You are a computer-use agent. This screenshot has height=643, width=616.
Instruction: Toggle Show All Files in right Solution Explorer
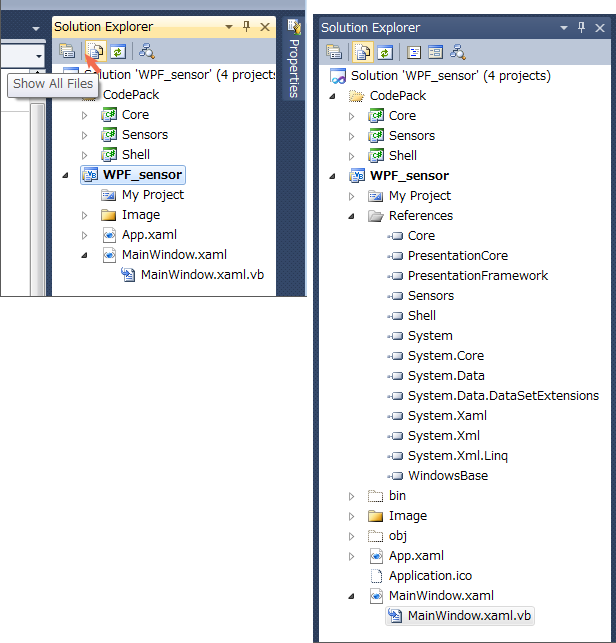pos(363,52)
